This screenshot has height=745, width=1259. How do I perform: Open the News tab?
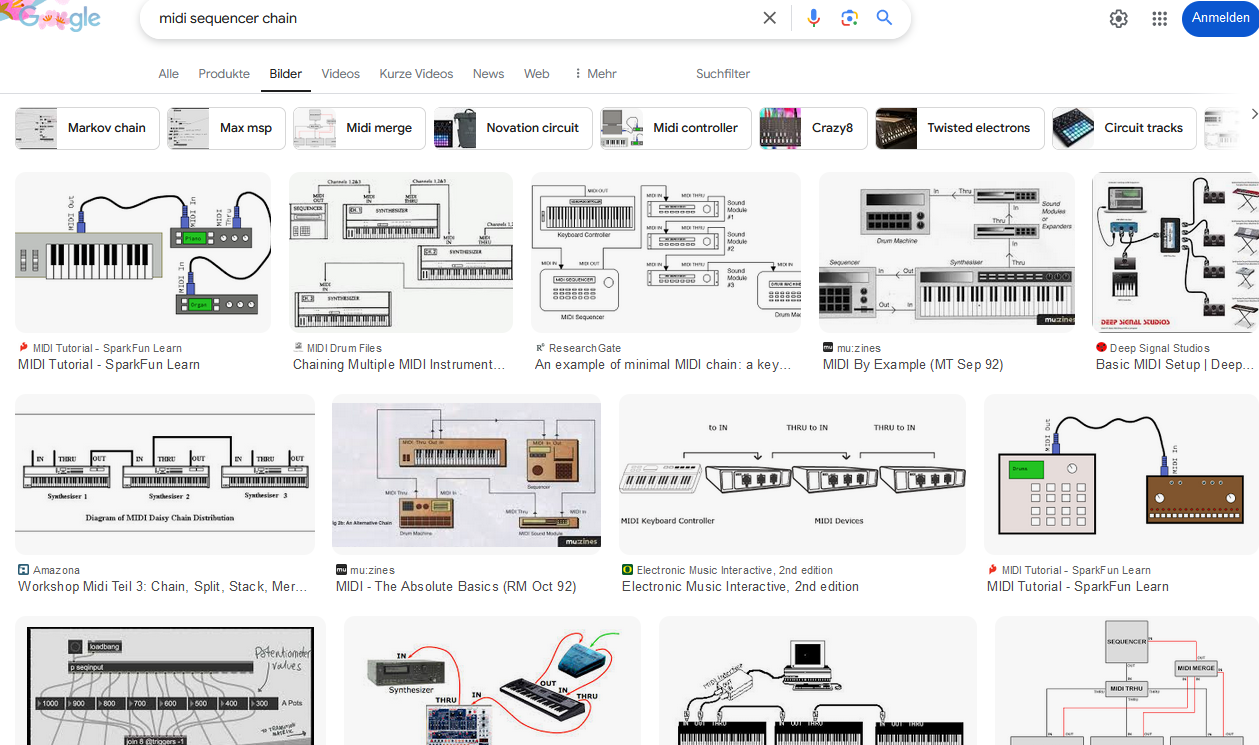click(x=489, y=74)
